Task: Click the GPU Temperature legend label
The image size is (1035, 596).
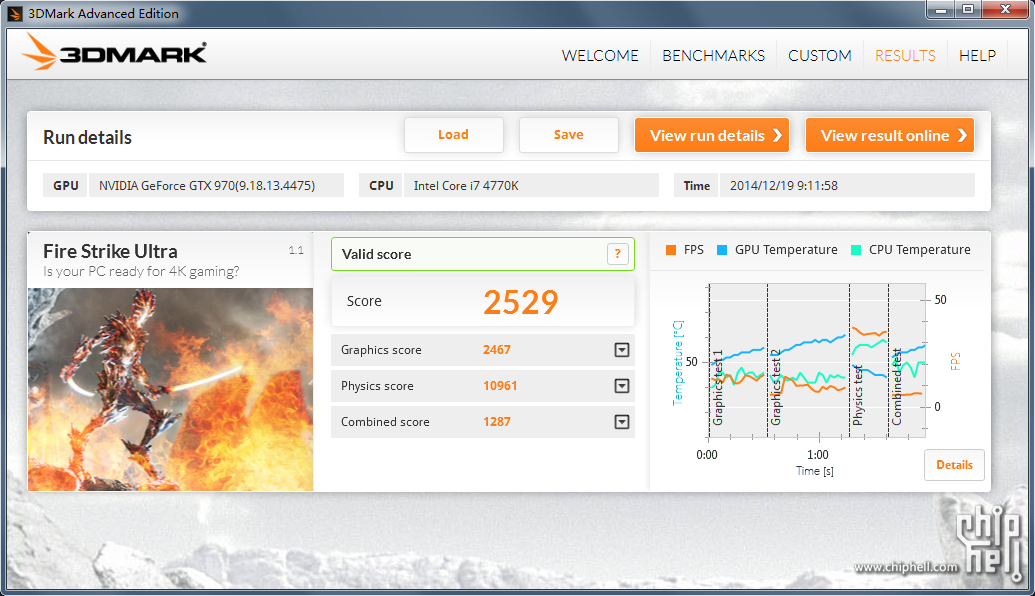Action: point(786,249)
